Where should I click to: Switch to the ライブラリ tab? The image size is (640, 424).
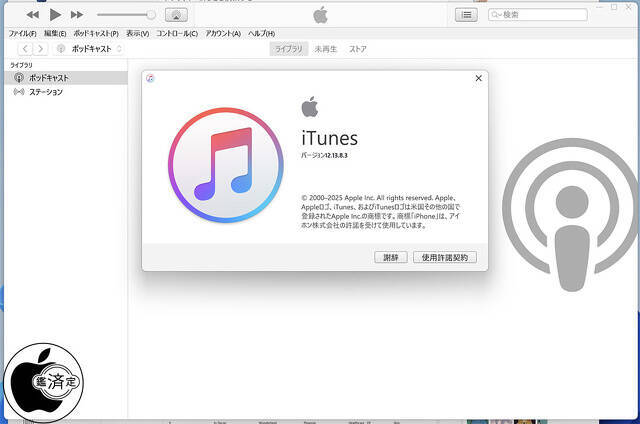click(x=289, y=48)
